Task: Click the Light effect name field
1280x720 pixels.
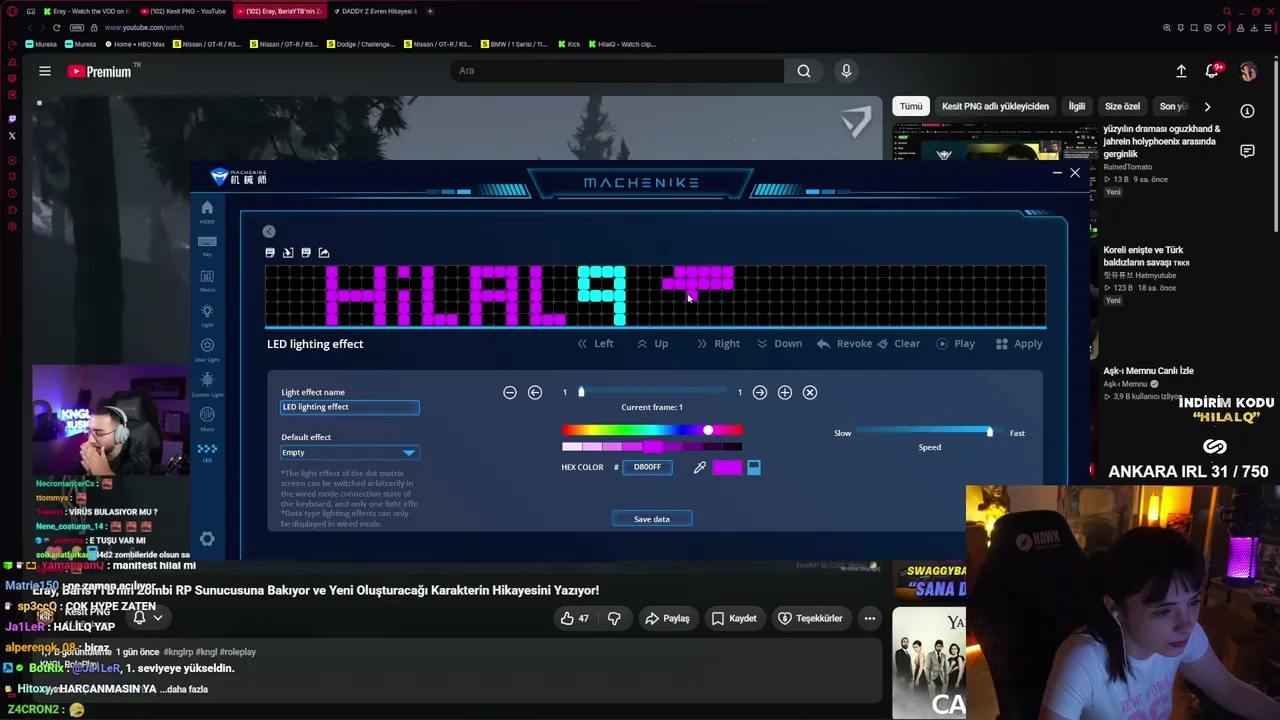Action: click(x=350, y=407)
